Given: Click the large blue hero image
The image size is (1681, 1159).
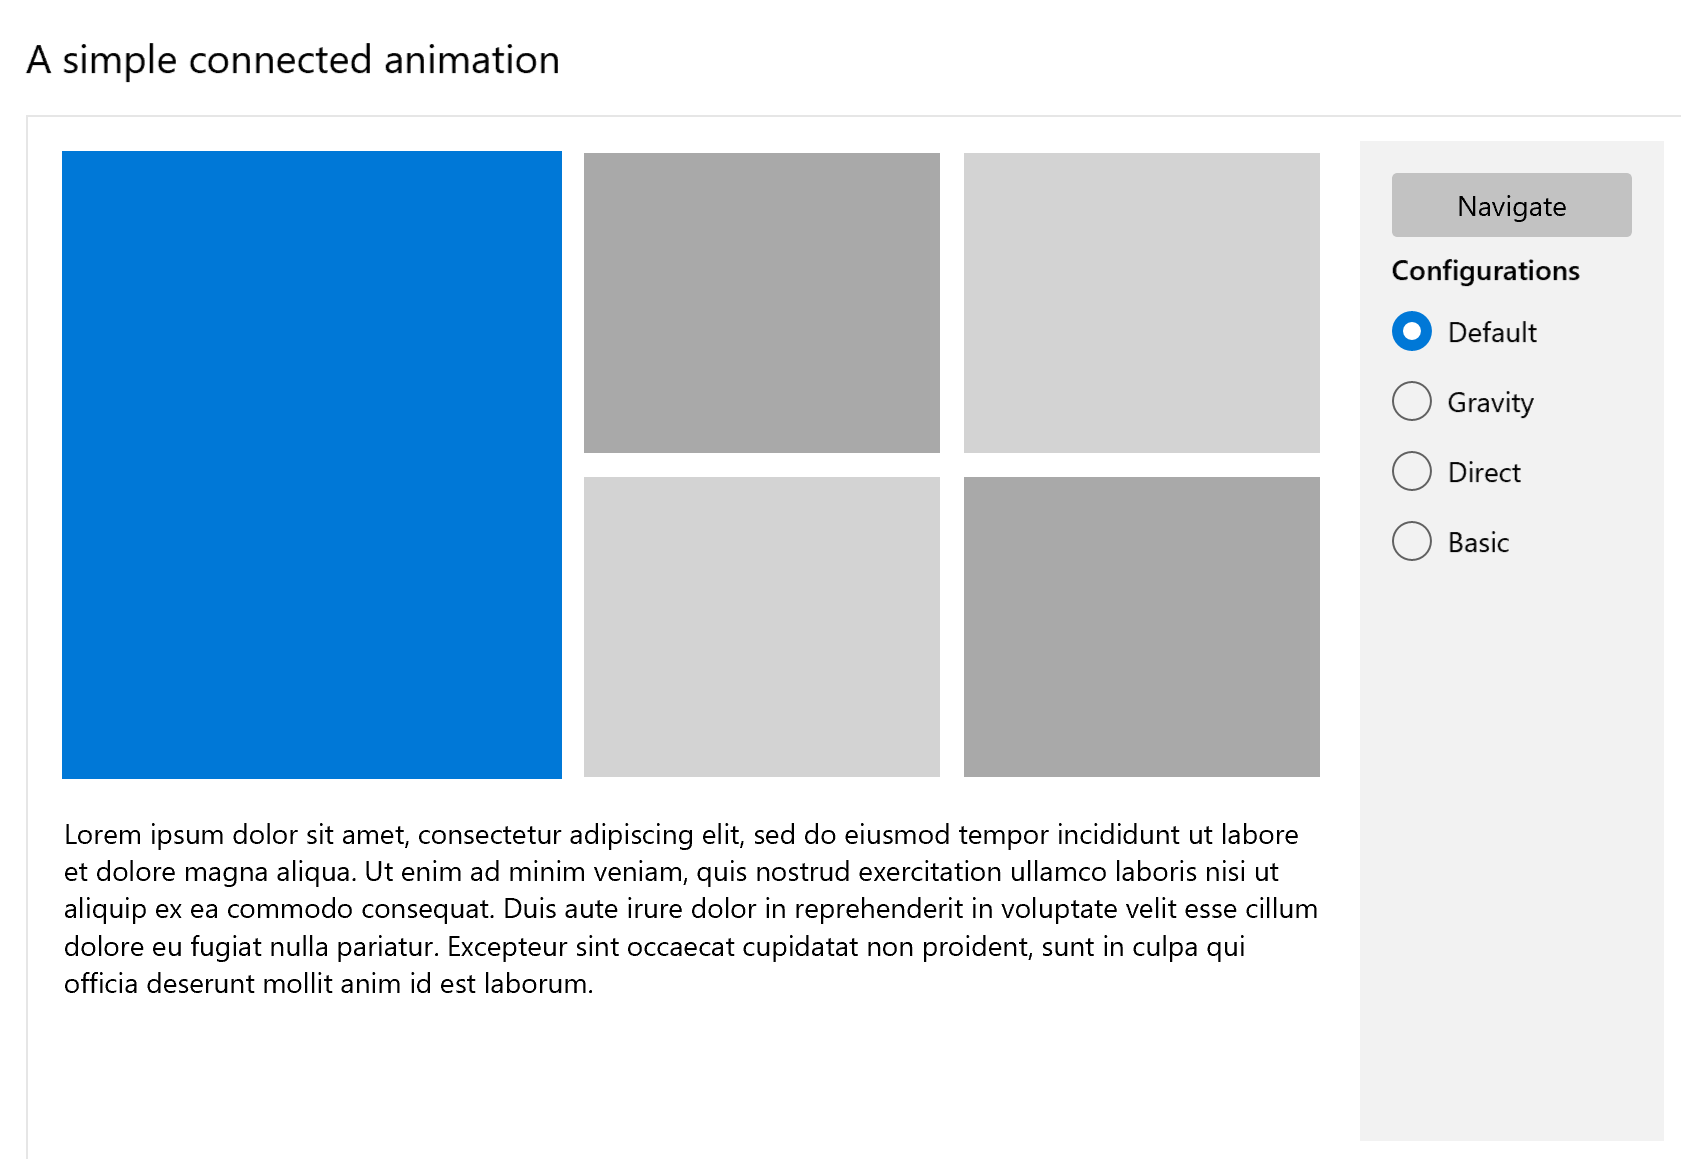Looking at the screenshot, I should 311,464.
